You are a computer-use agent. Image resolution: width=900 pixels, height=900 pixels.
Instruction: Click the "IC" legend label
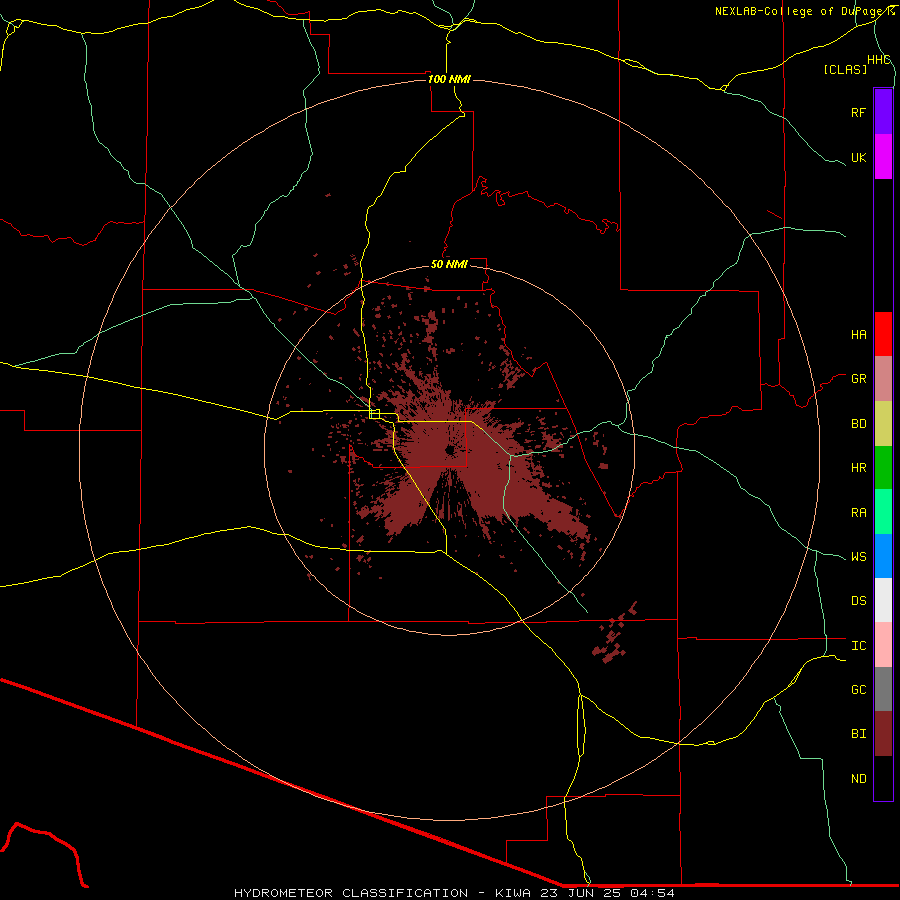(858, 646)
